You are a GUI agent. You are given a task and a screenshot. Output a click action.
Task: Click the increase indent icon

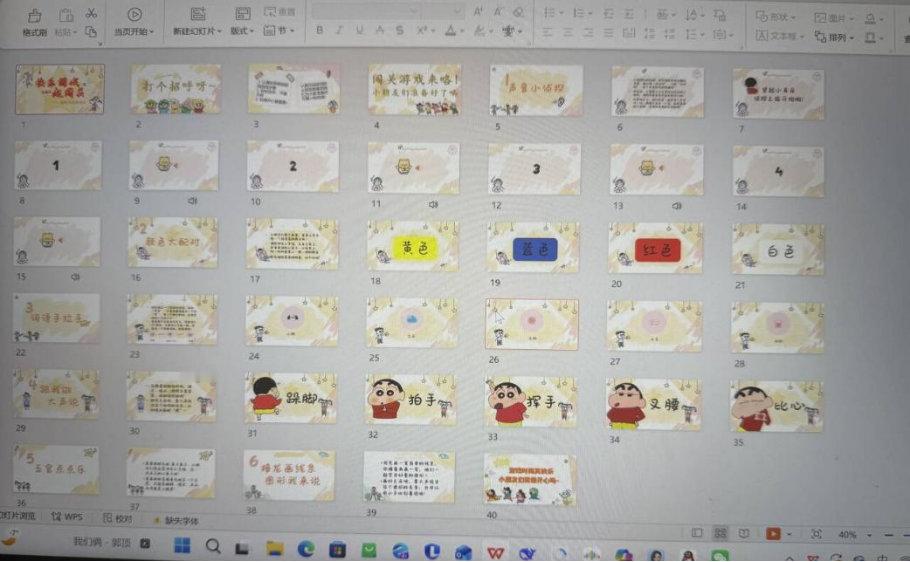[629, 13]
